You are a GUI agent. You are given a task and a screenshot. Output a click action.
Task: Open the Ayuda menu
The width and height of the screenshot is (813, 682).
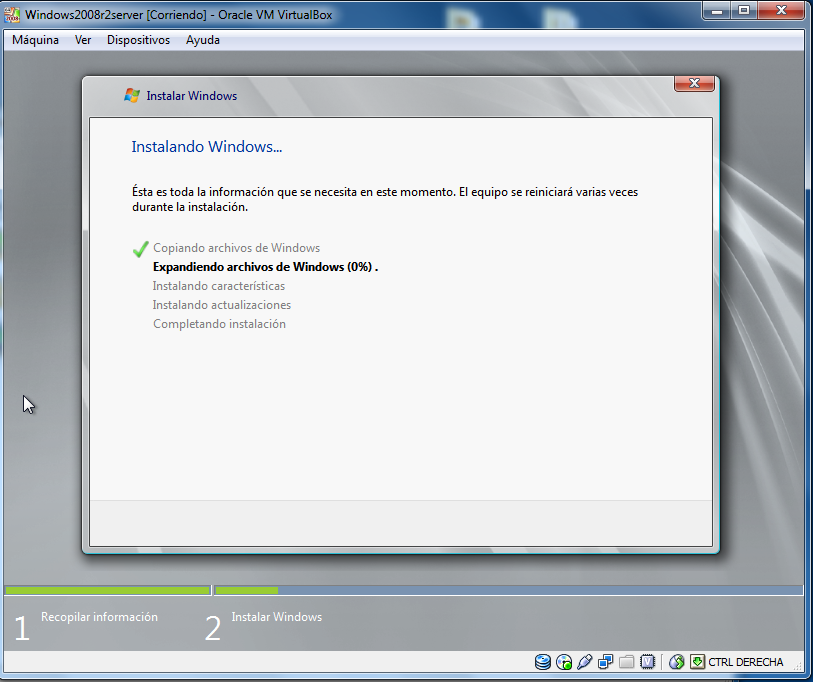[203, 40]
